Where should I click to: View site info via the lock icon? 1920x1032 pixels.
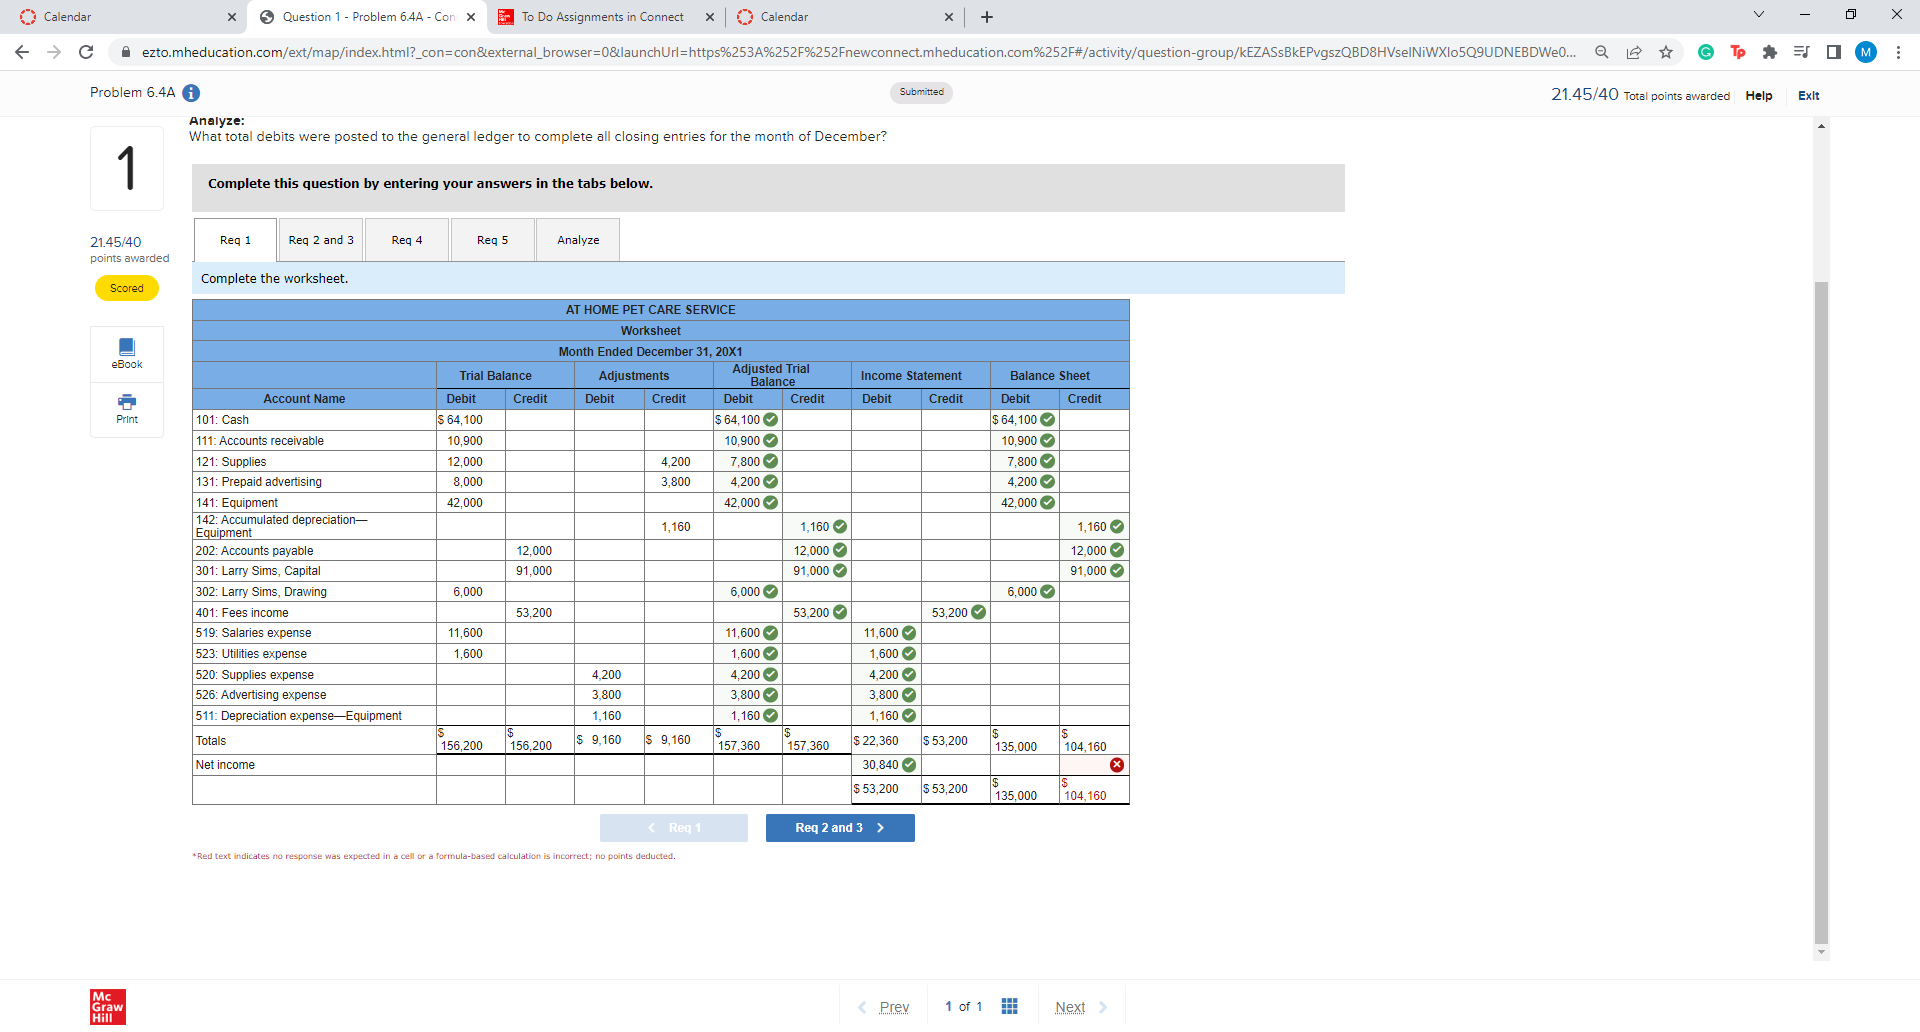[126, 52]
